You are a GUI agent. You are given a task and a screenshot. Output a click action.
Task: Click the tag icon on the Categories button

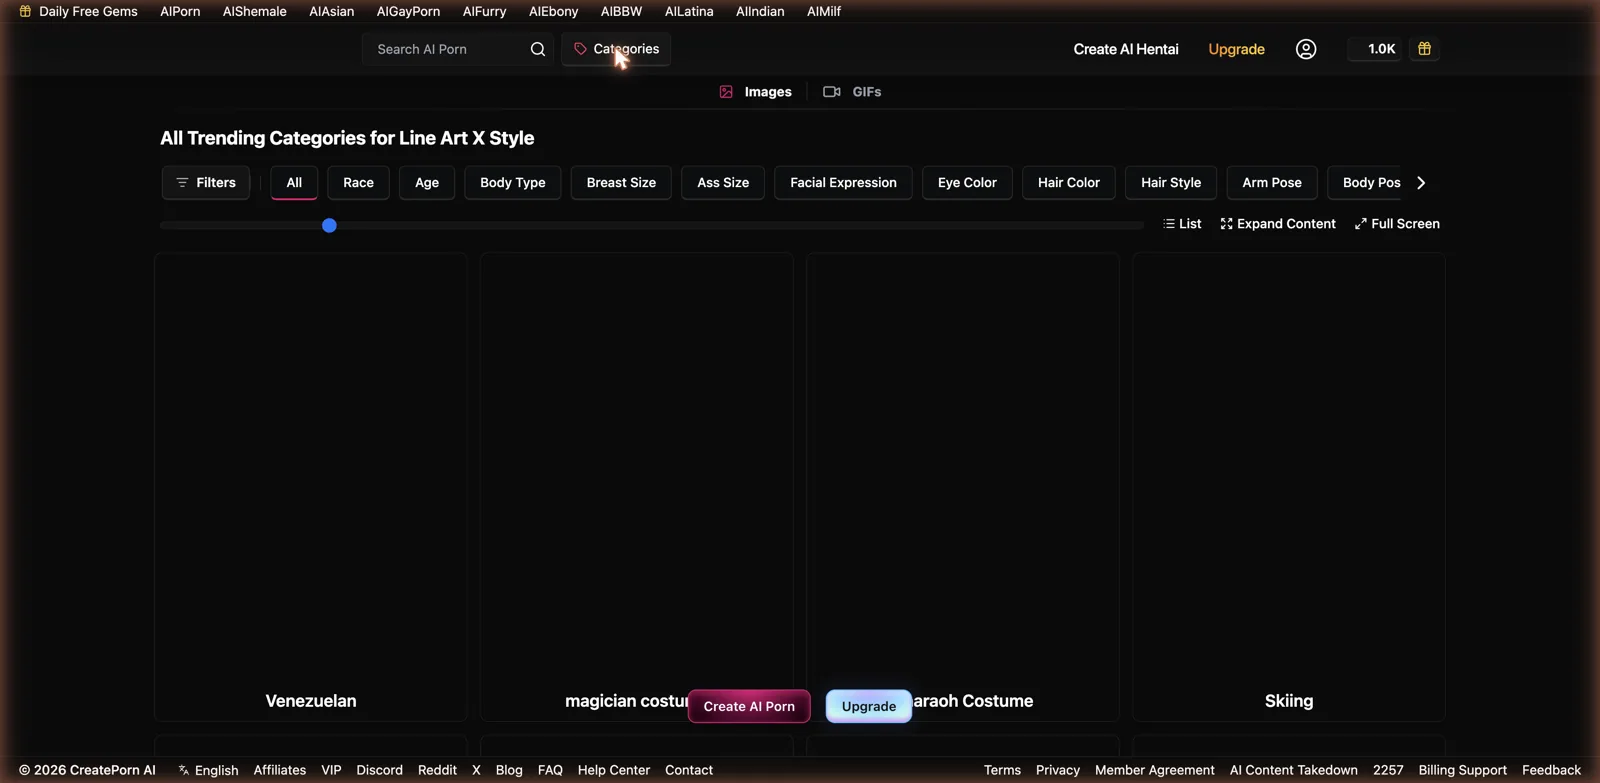580,49
